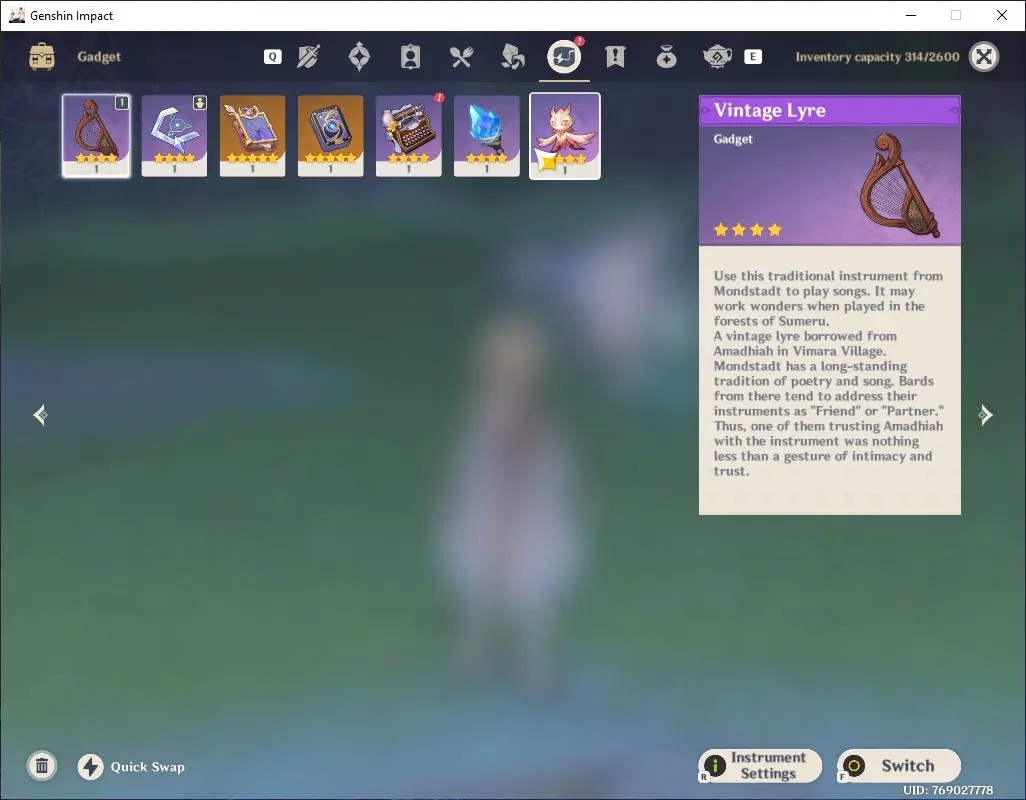Select the five-star open book gadget
The height and width of the screenshot is (800, 1026).
point(252,135)
